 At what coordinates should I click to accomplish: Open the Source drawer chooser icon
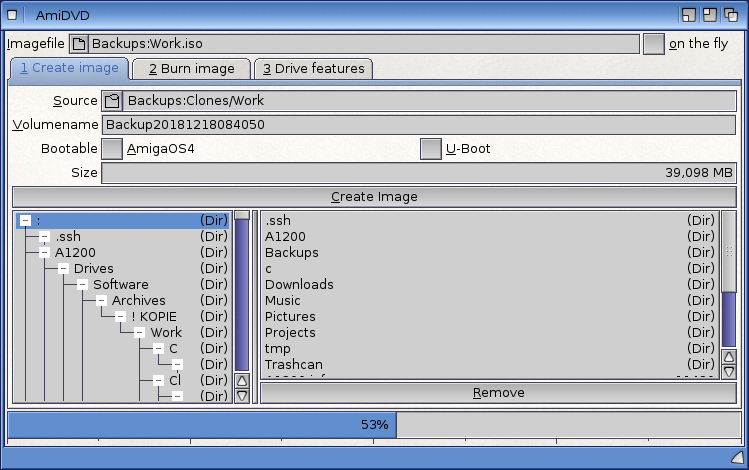click(x=112, y=100)
